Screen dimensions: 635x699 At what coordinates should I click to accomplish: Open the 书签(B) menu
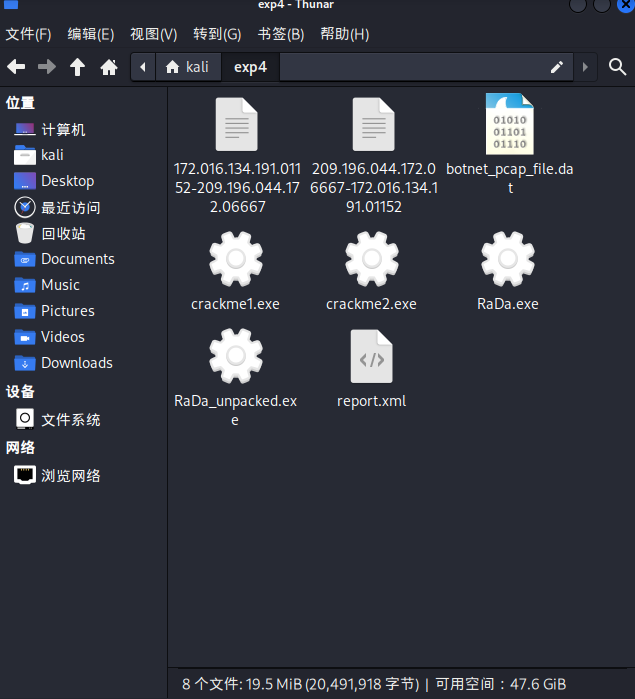281,34
